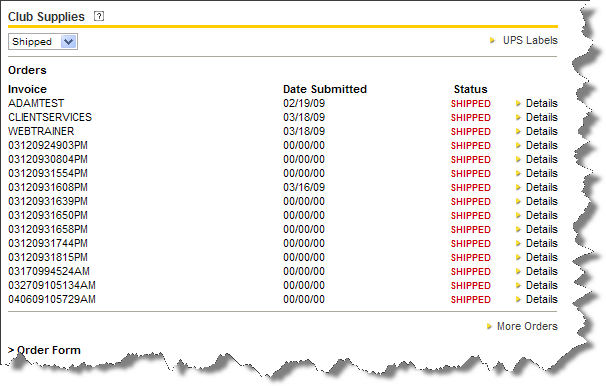Open Details for invoice 03120931608PM
606x386 pixels.
[541, 187]
